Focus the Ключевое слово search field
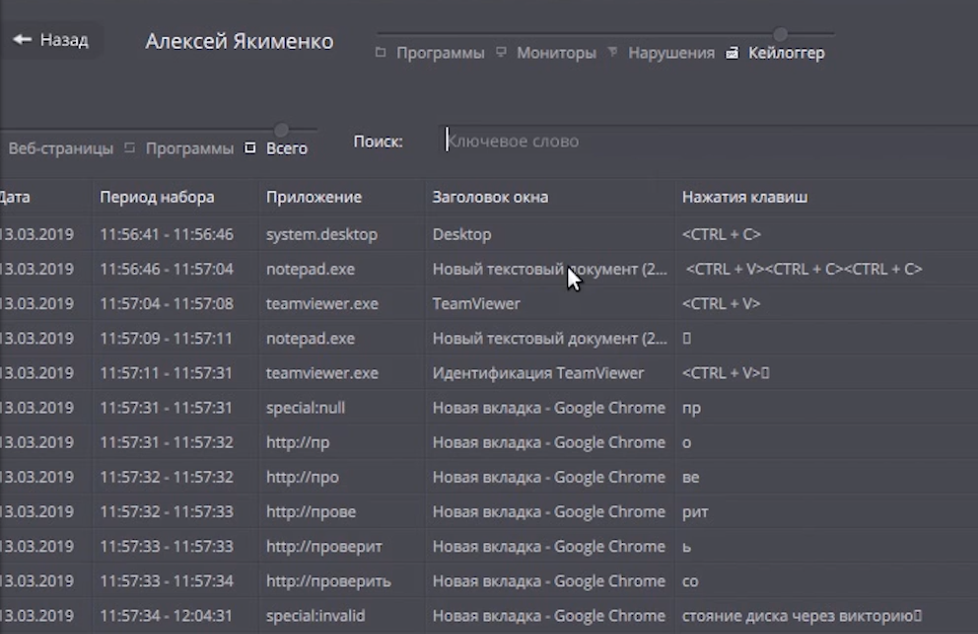 point(710,142)
